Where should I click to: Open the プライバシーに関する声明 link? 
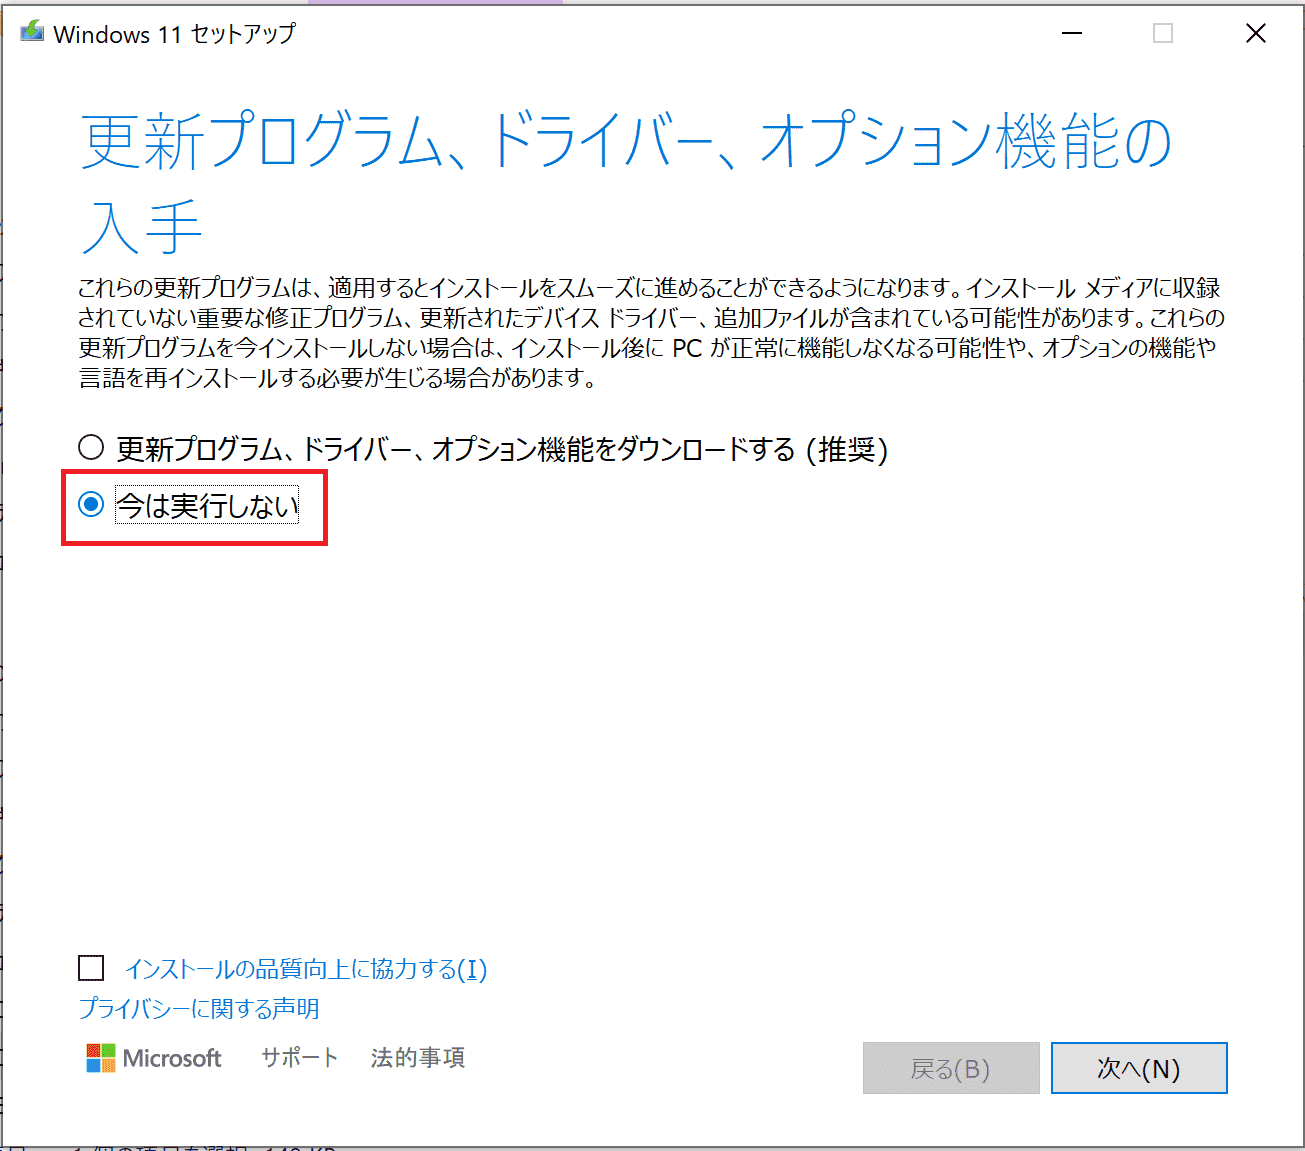[x=199, y=1008]
